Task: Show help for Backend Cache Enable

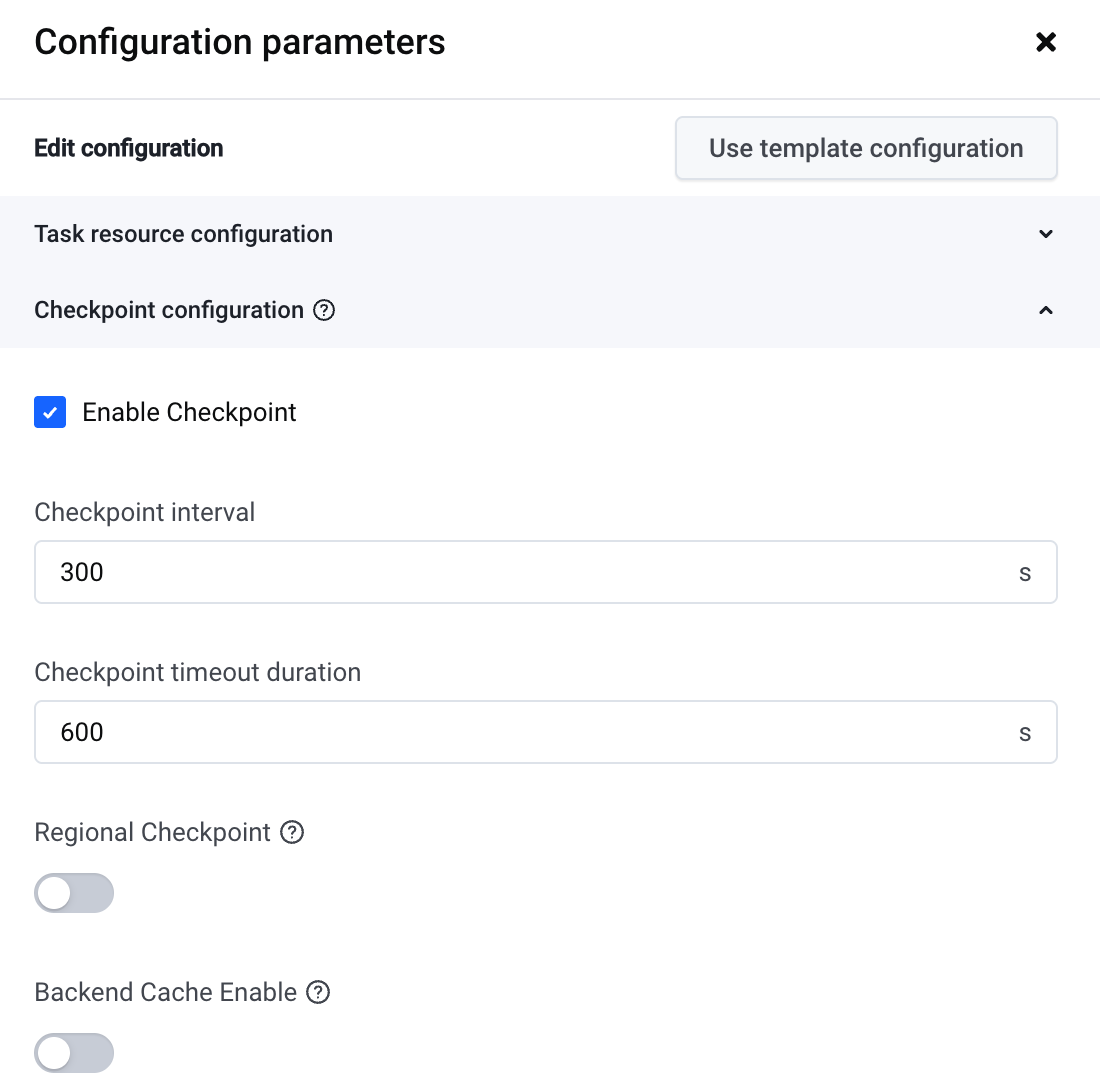Action: pos(318,992)
